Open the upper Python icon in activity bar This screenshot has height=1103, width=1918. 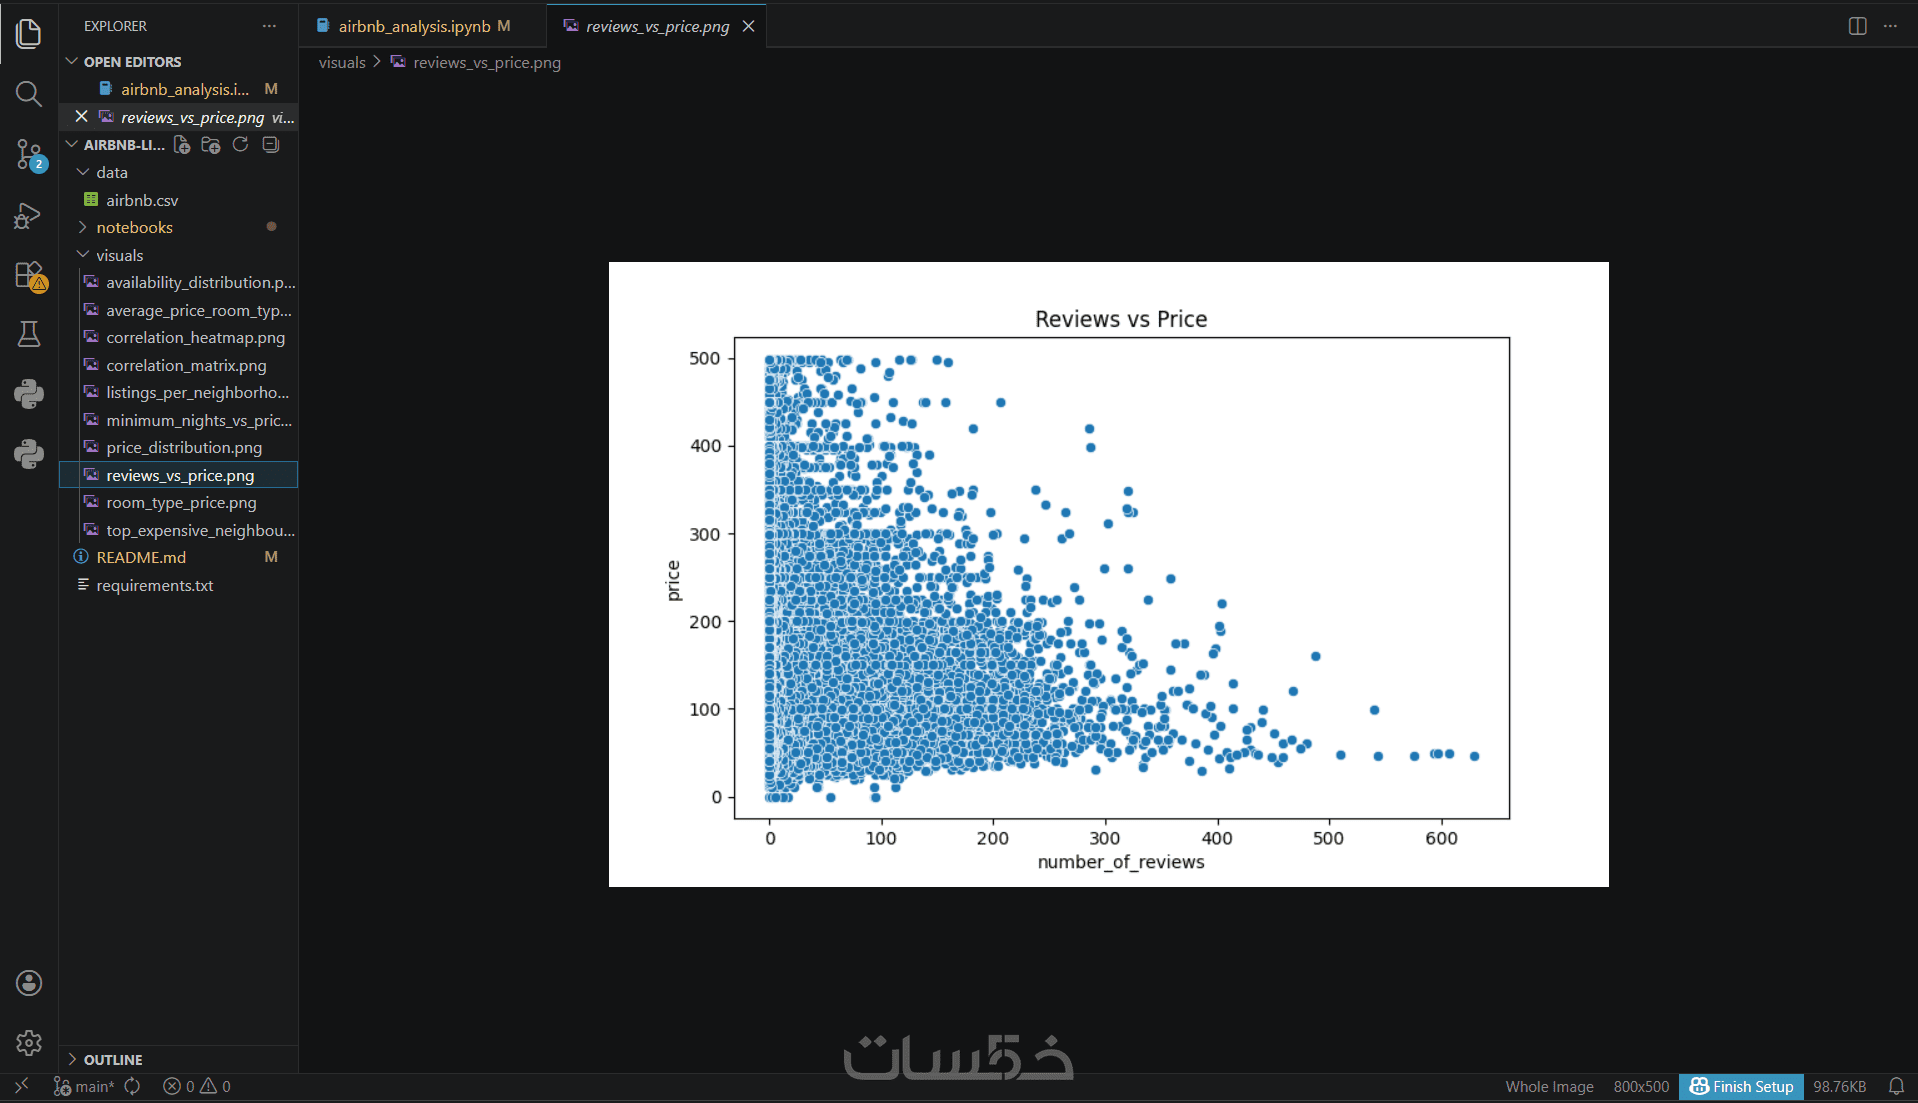point(29,394)
